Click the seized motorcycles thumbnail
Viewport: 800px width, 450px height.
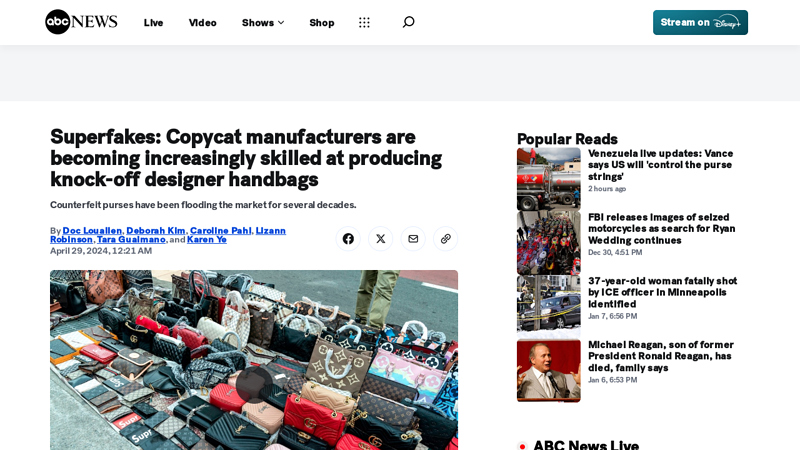tap(548, 243)
